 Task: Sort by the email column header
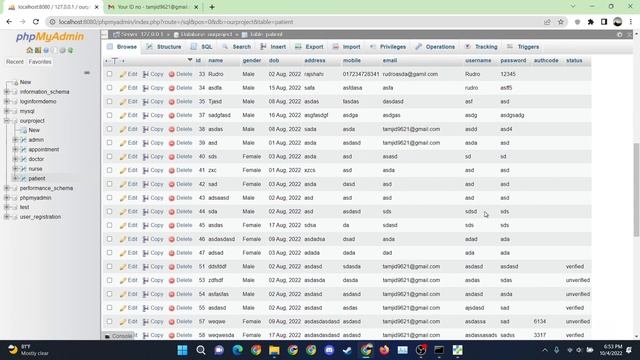390,60
